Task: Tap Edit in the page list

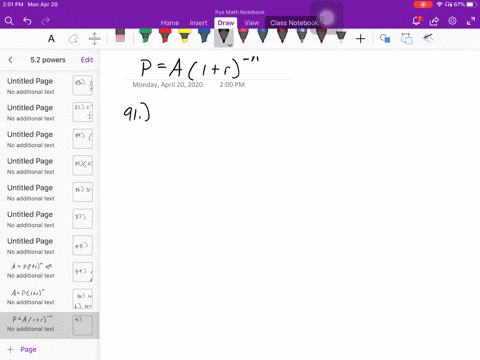Action: [x=87, y=60]
